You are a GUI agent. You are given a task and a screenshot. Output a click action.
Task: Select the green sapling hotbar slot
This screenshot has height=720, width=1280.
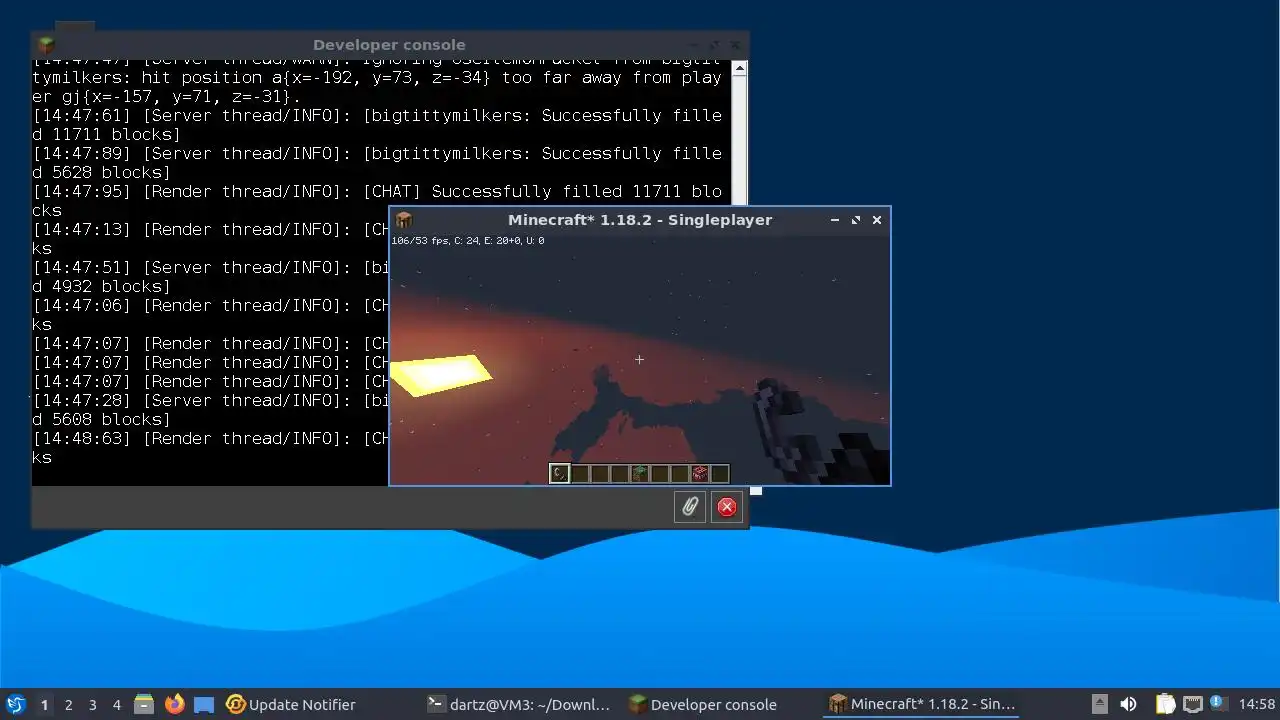640,473
